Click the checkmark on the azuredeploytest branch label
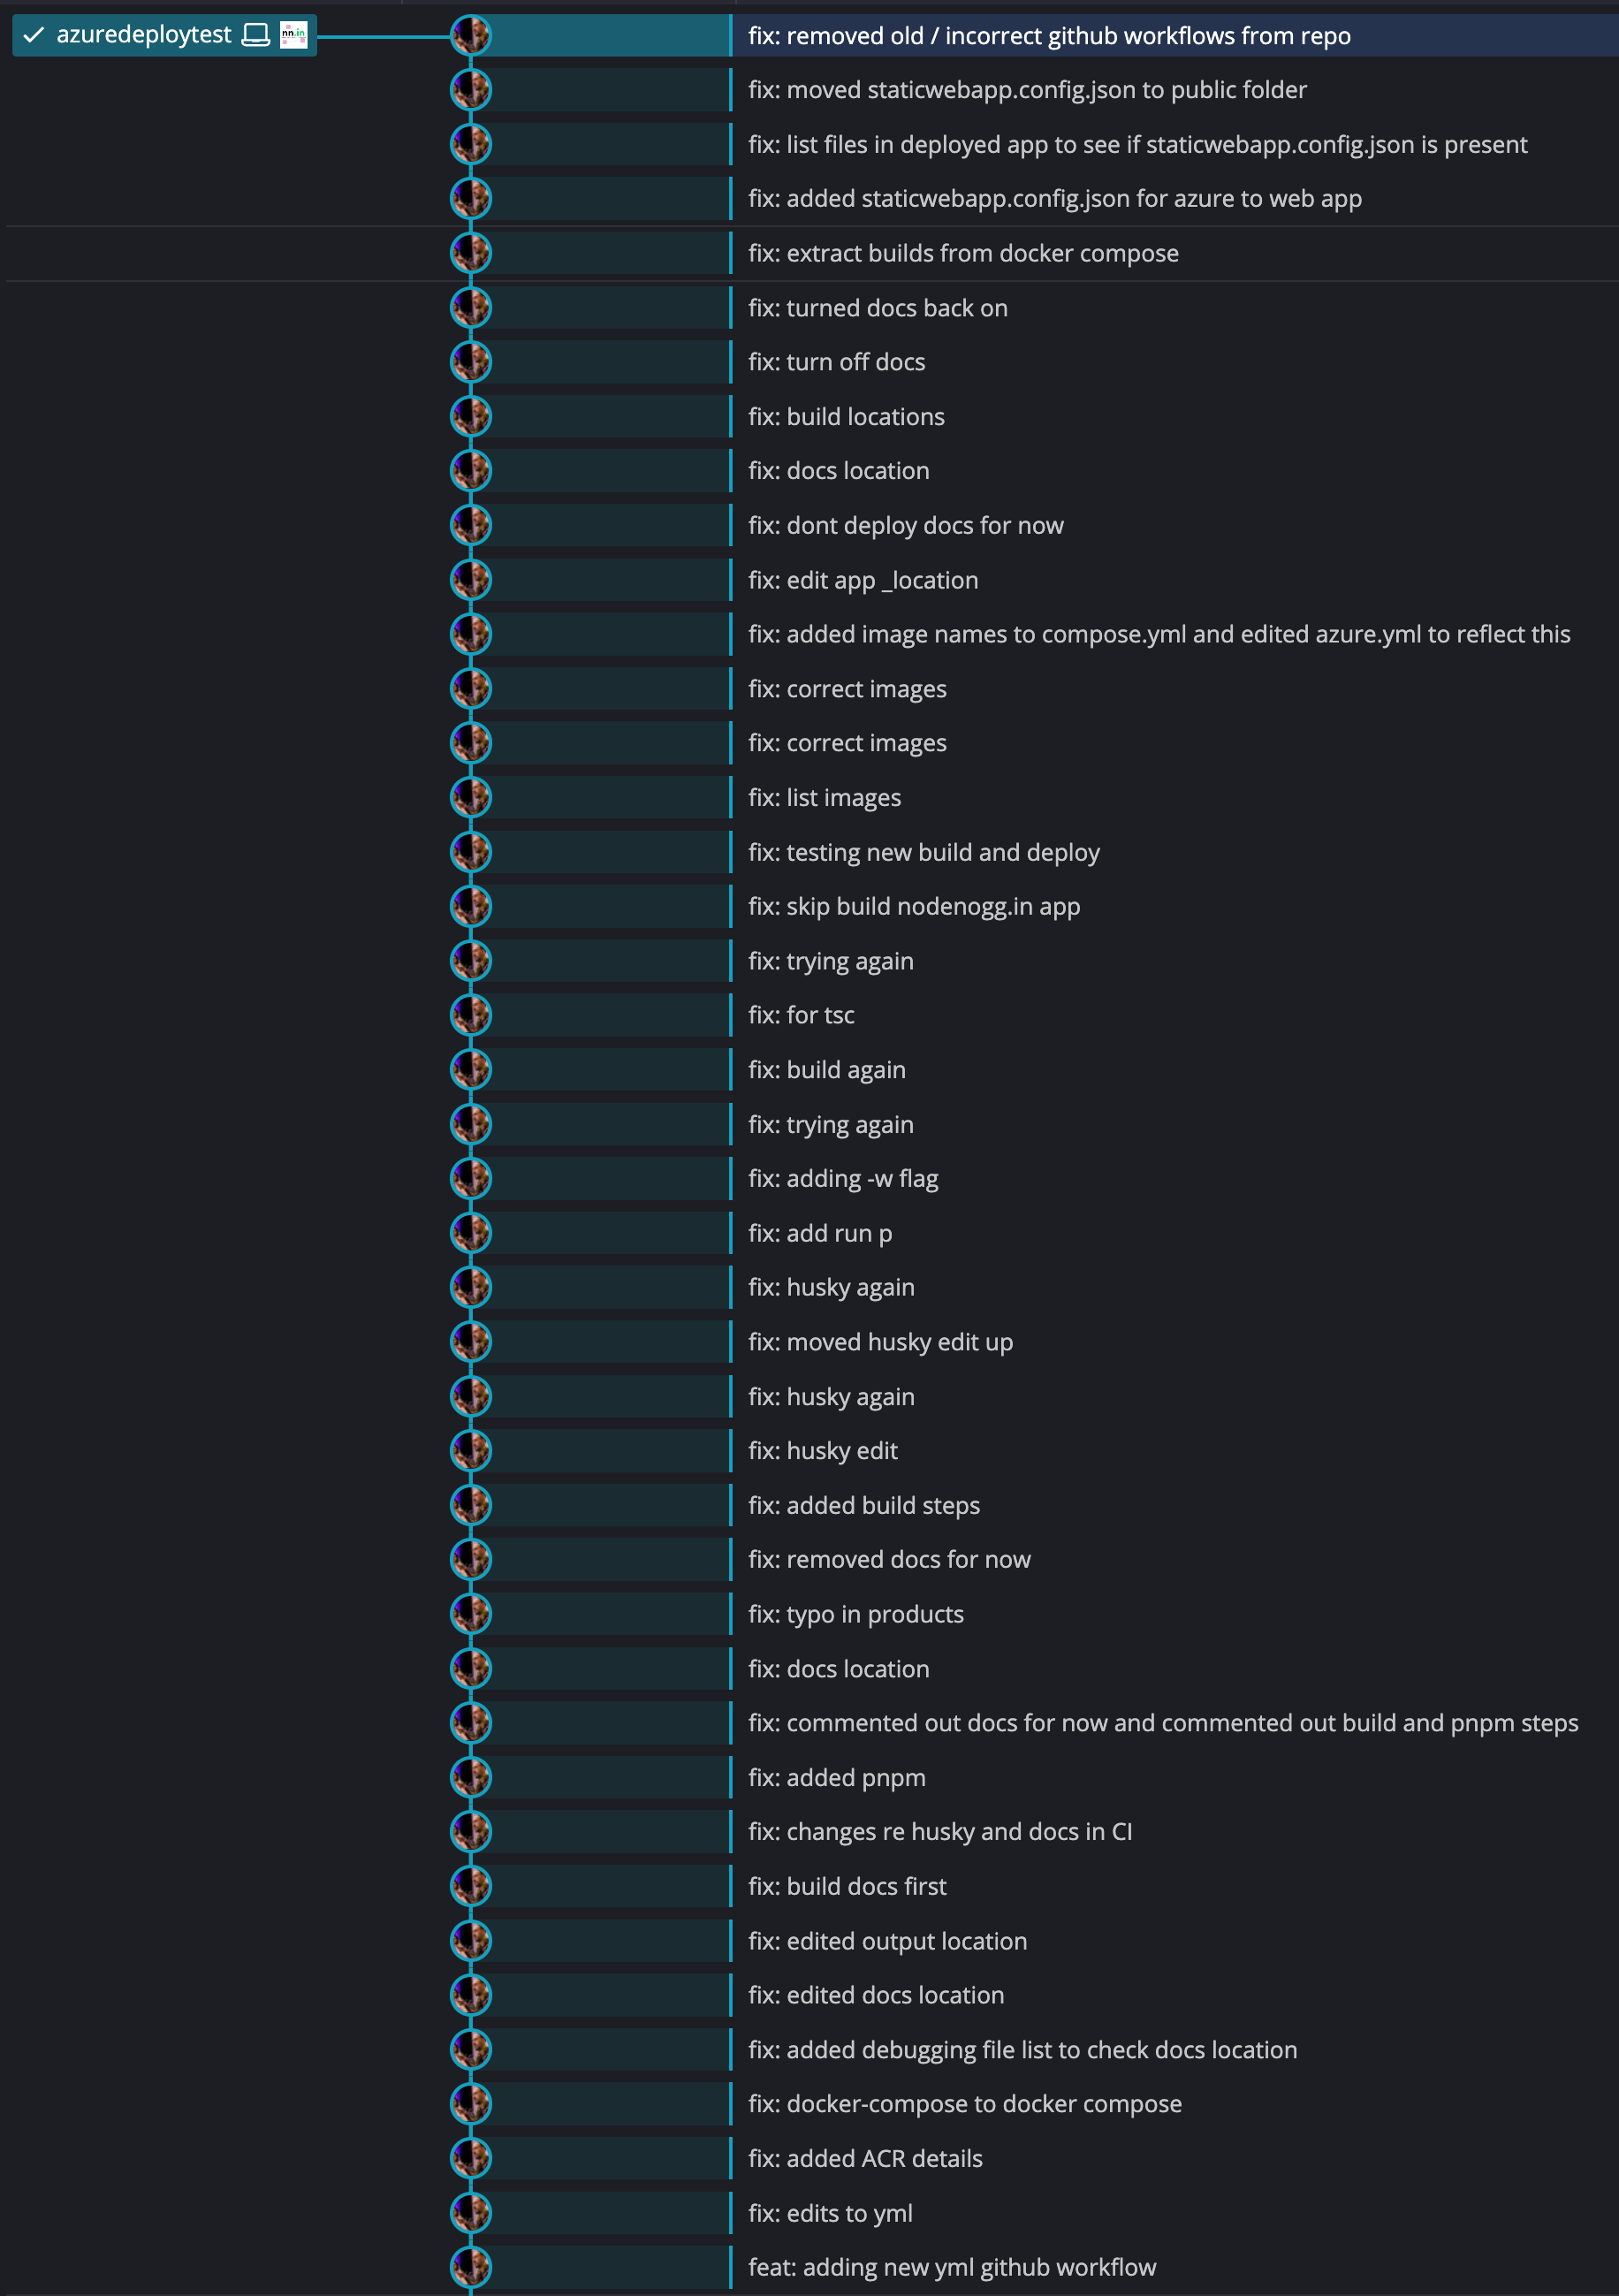This screenshot has width=1619, height=2296. click(x=33, y=35)
